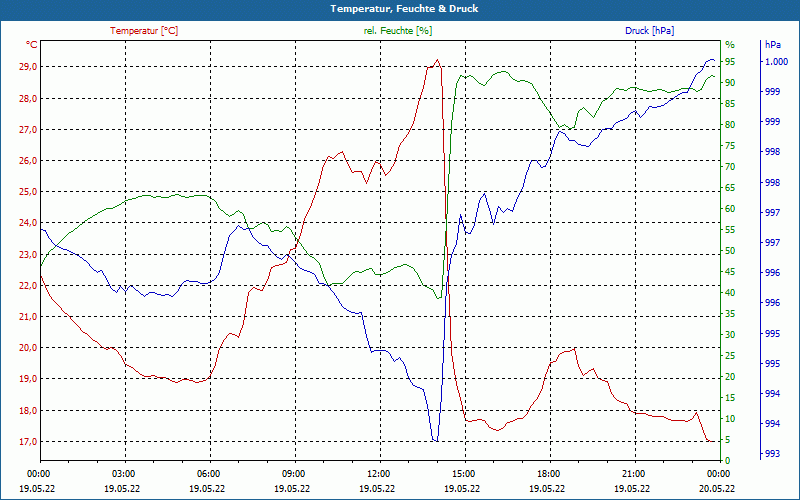Click the 28,0 temperature axis tick label
Image resolution: width=800 pixels, height=500 pixels.
[29, 98]
